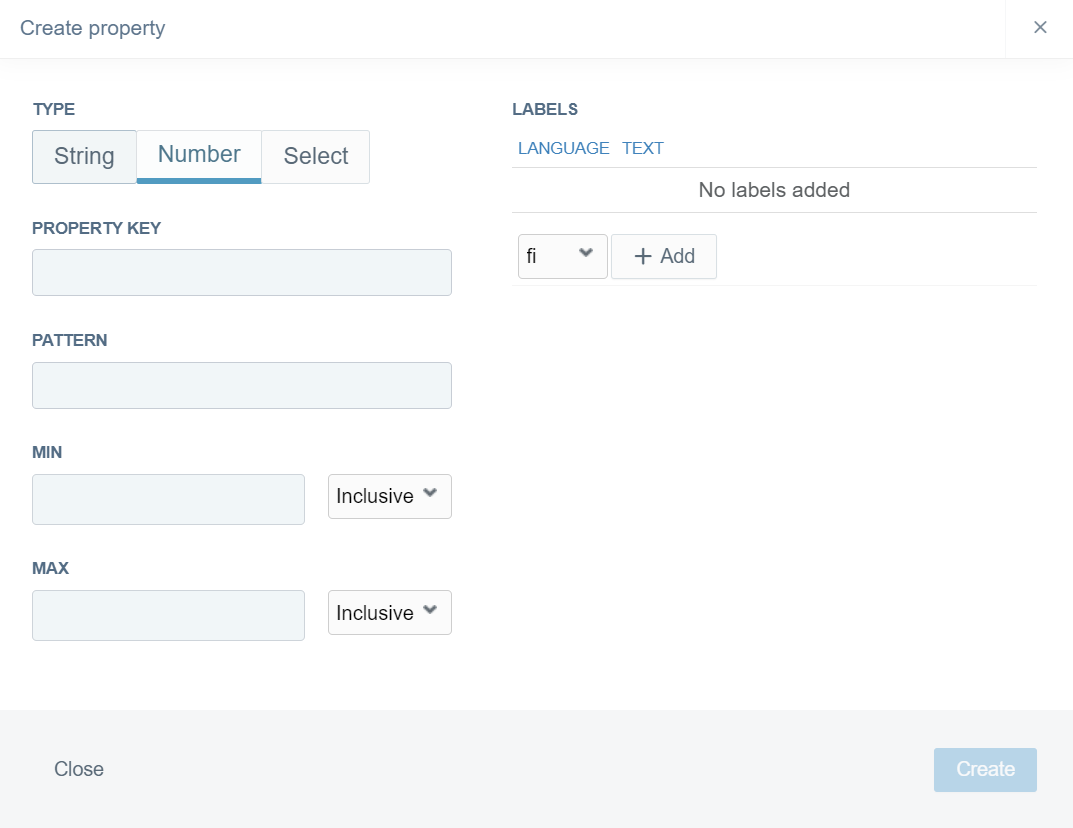The height and width of the screenshot is (828, 1073).
Task: Choose the Select property type
Action: [316, 157]
